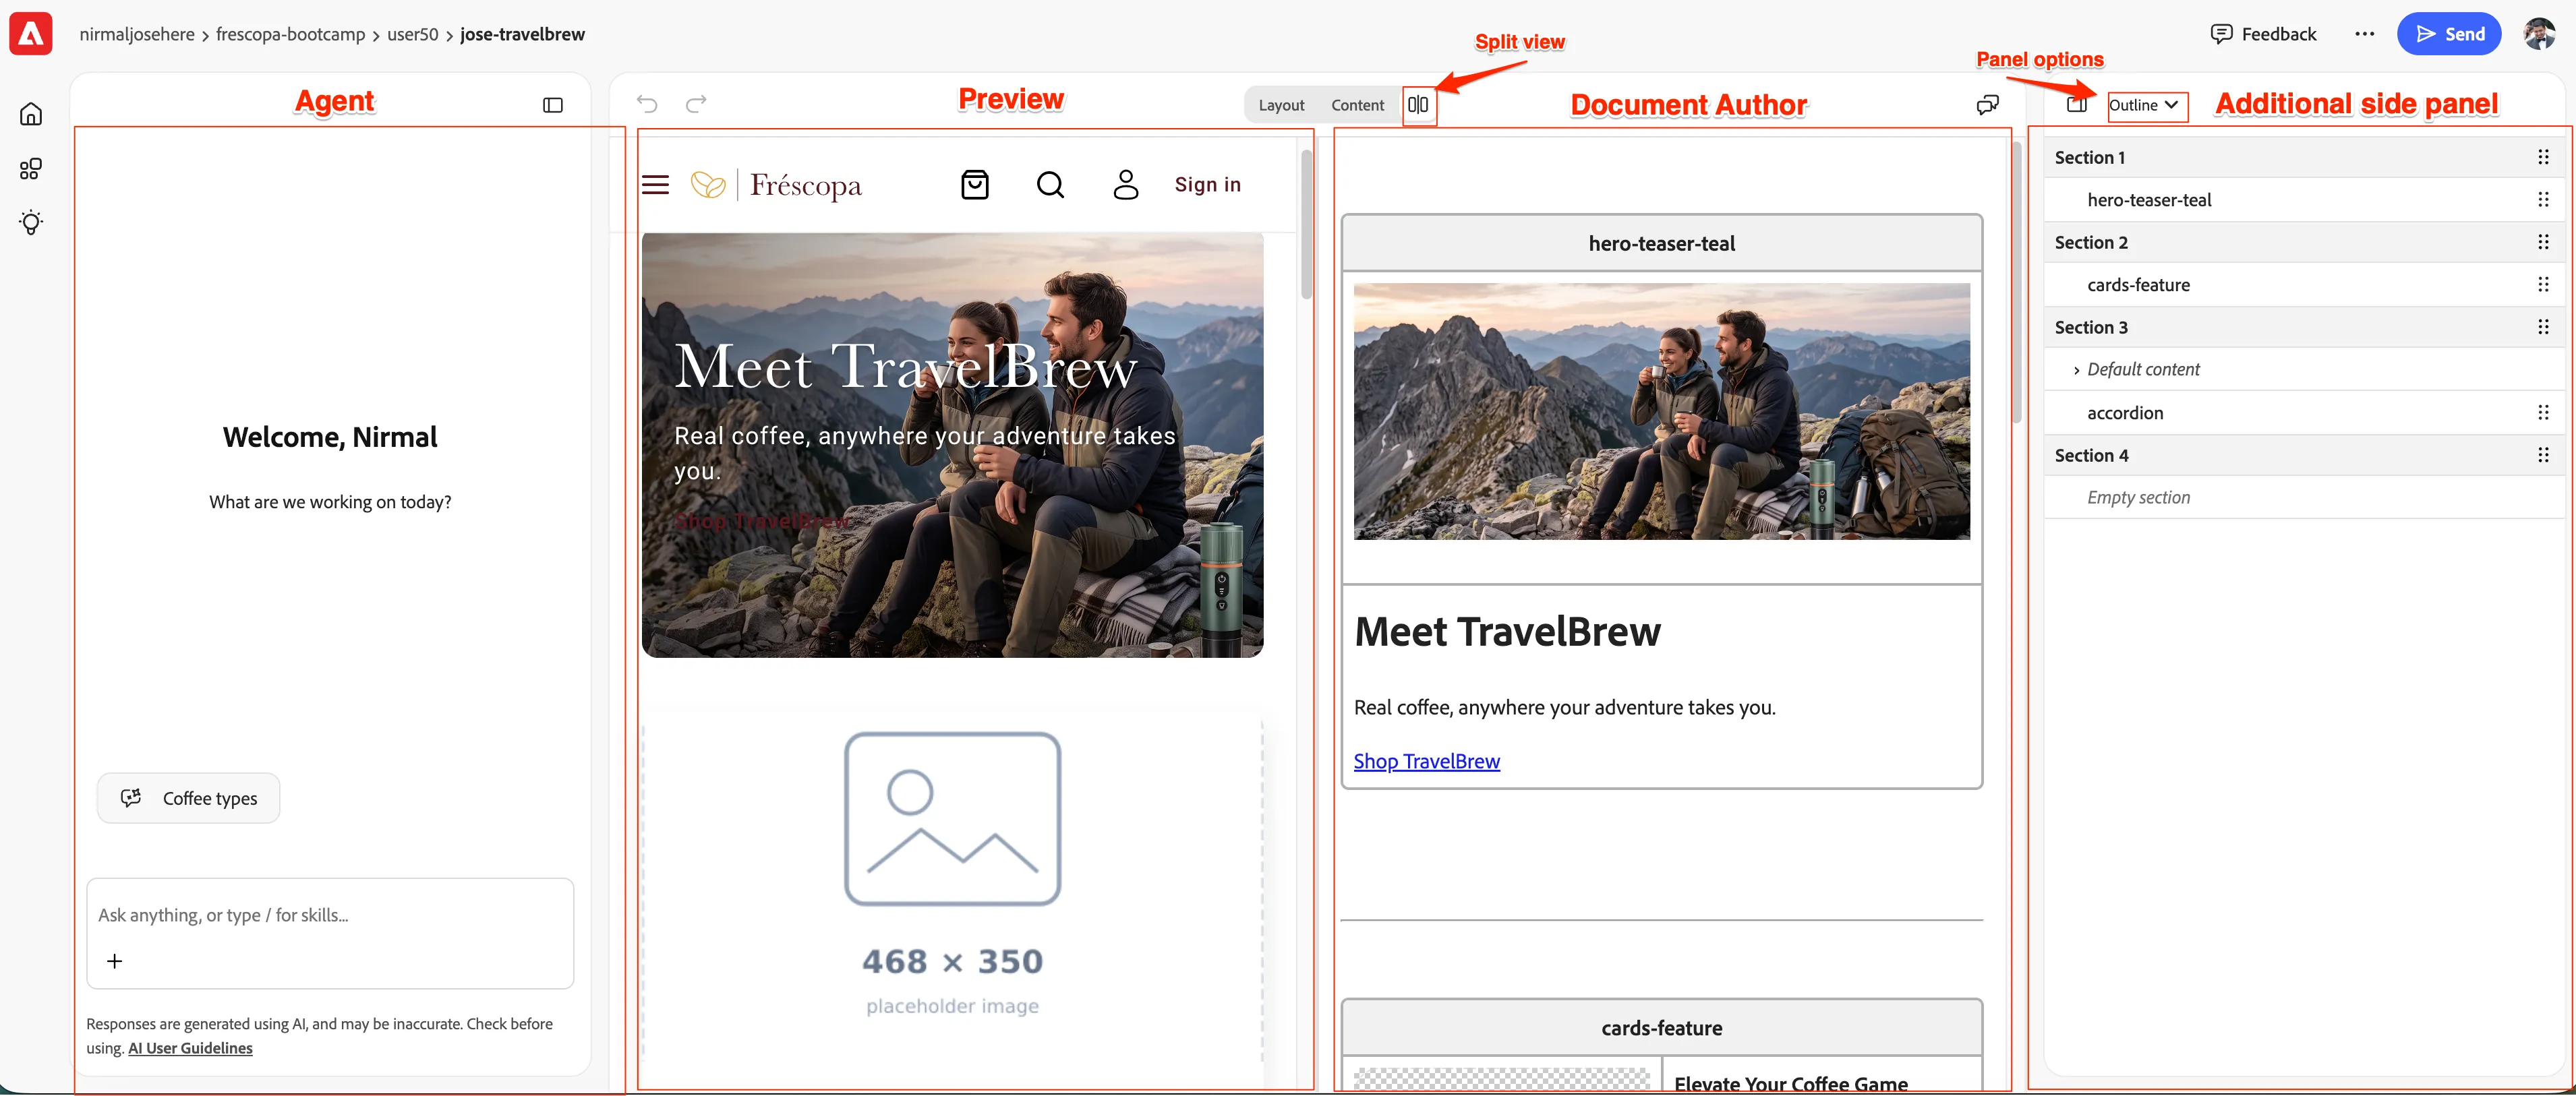
Task: Select accordion in the outline
Action: tap(2125, 413)
